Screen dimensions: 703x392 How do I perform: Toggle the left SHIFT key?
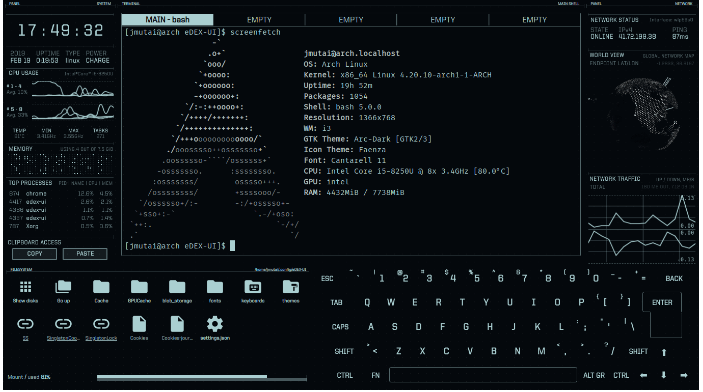coord(344,352)
